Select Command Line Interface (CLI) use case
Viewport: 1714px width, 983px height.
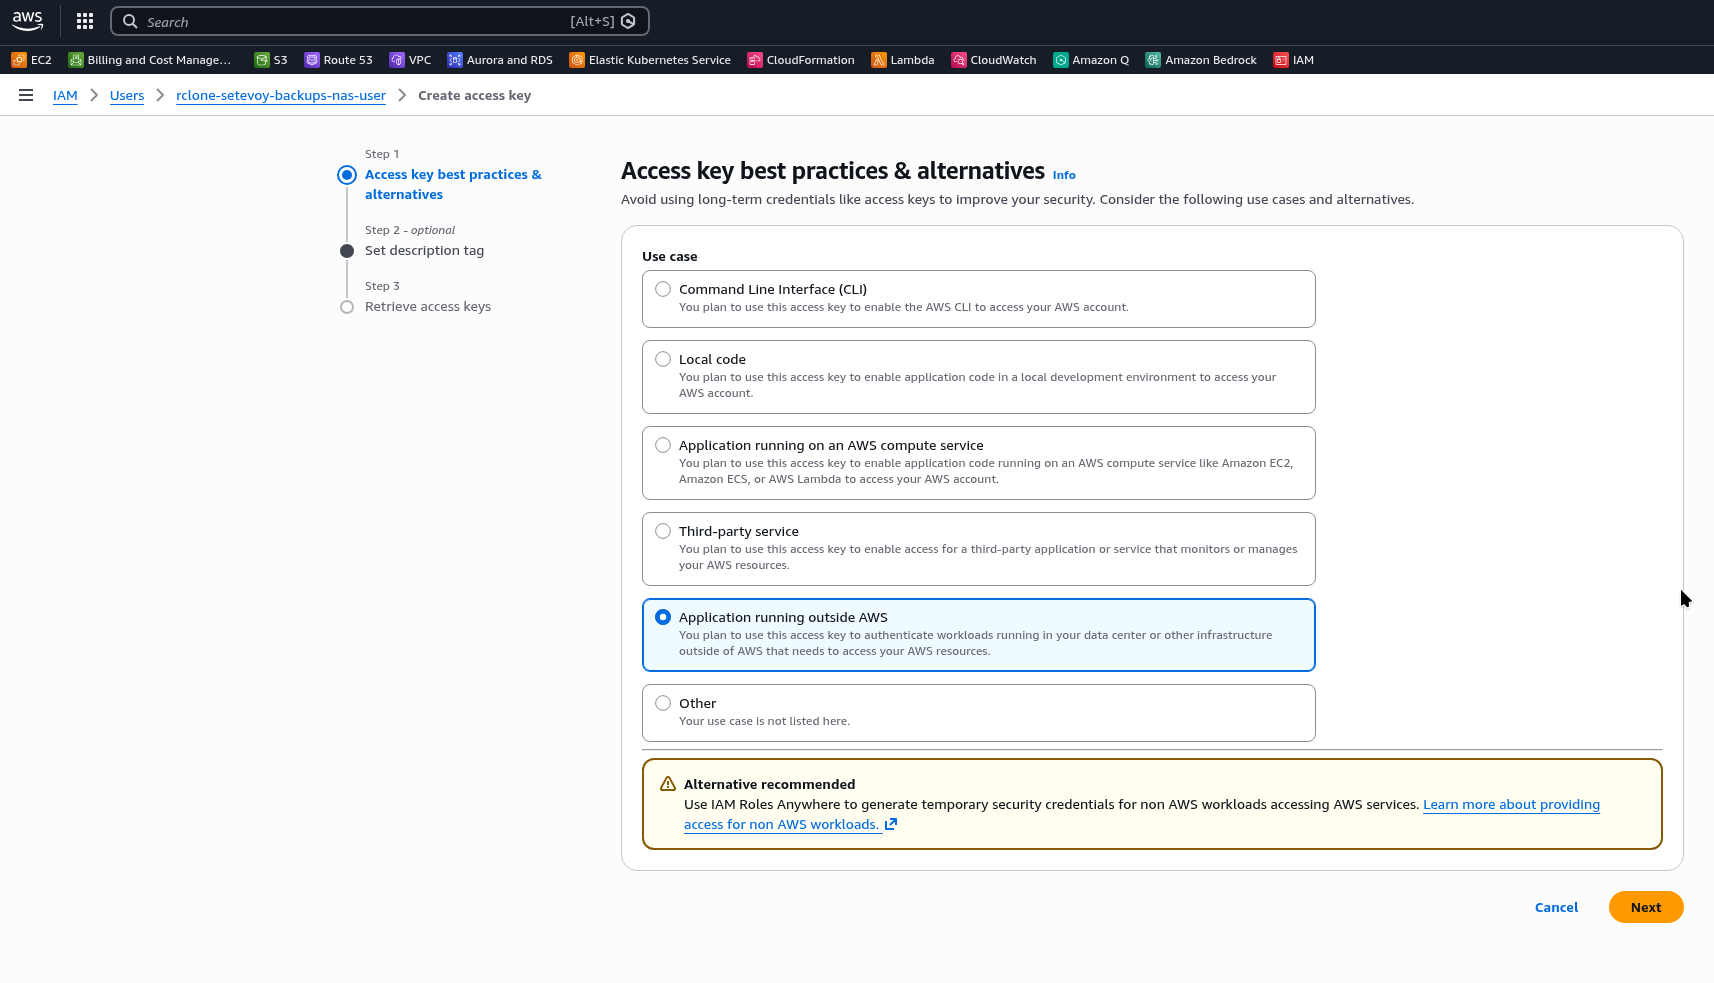click(663, 289)
